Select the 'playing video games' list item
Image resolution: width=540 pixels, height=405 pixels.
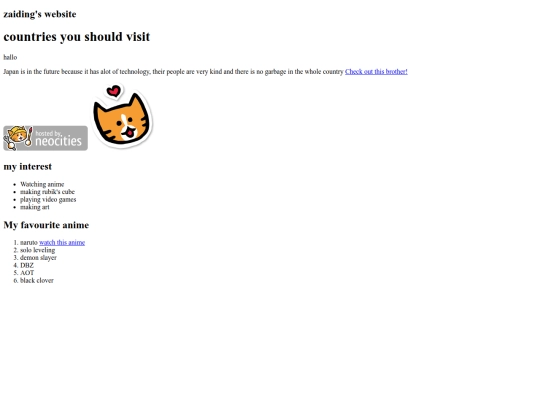(x=48, y=199)
